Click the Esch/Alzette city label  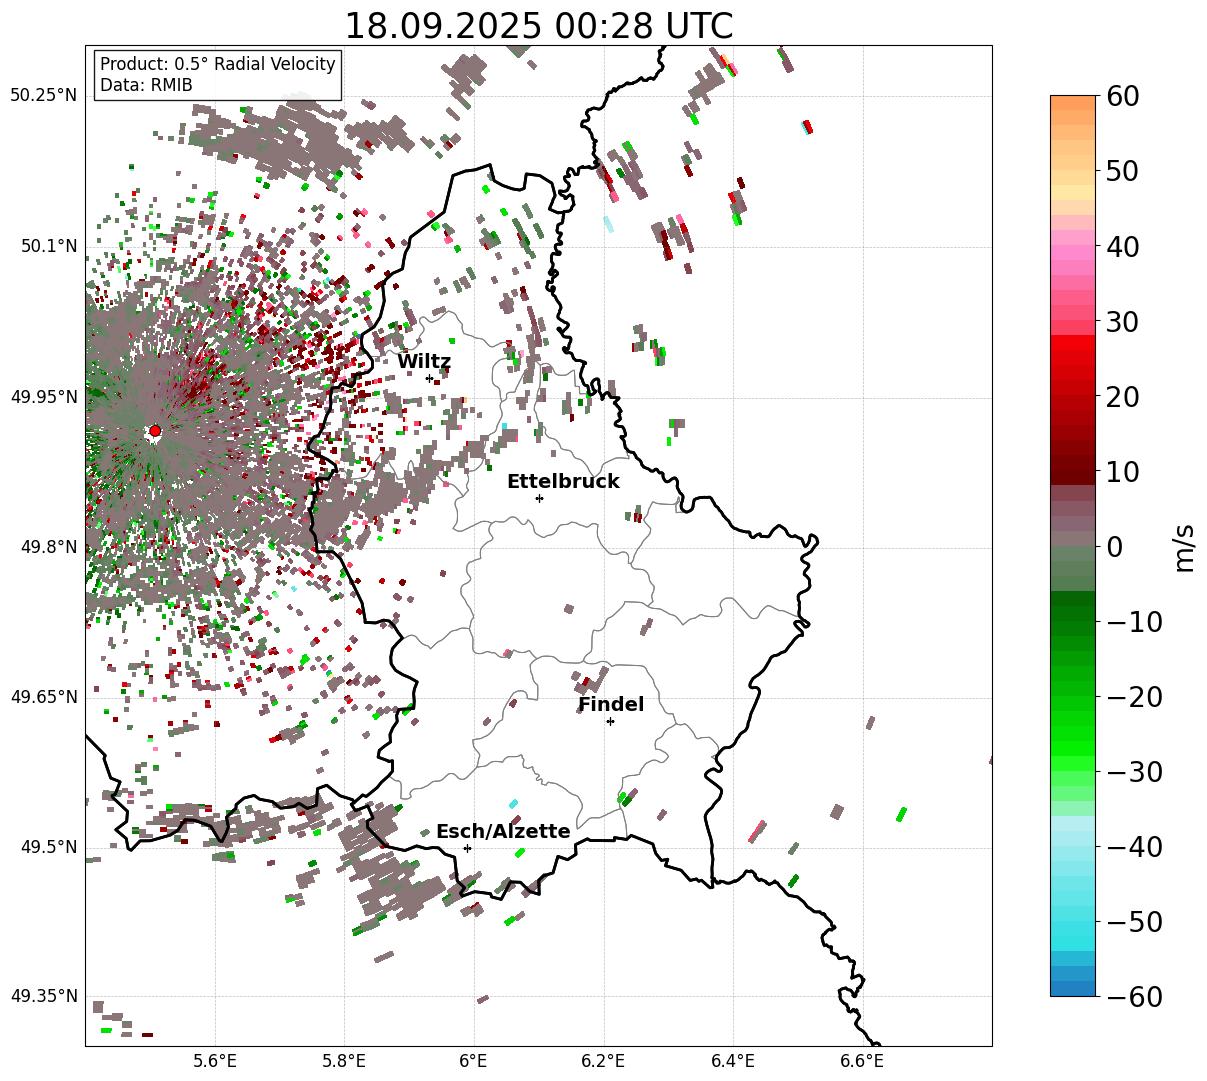[503, 832]
